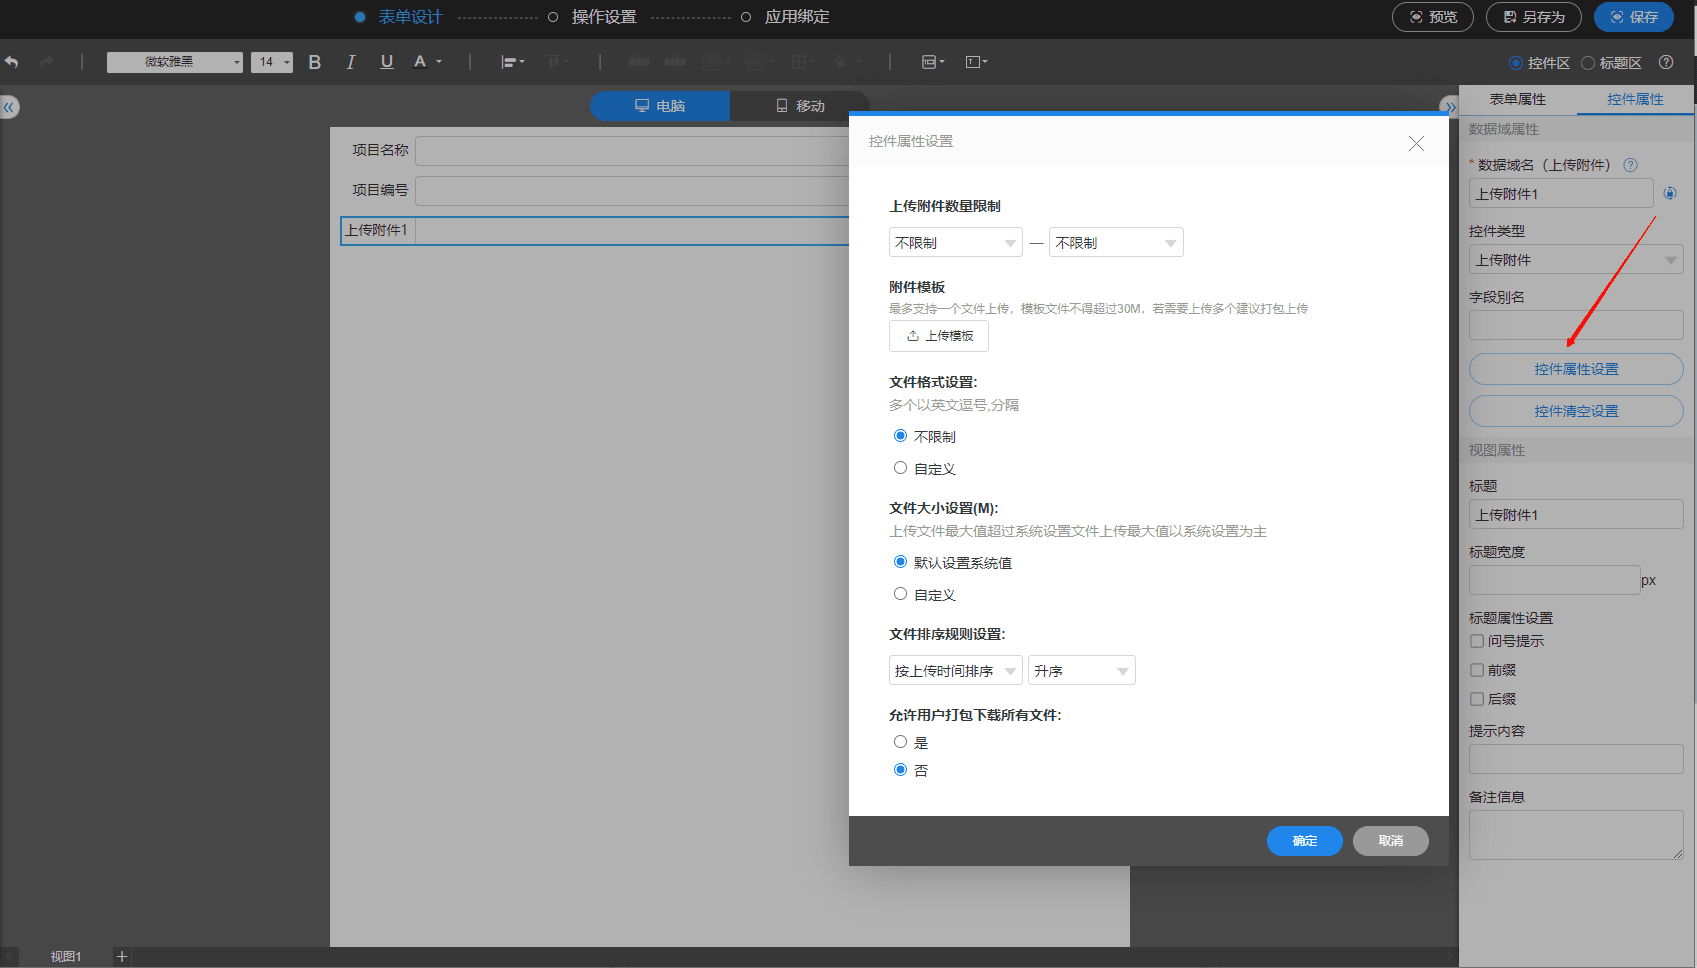Viewport: 1697px width, 968px height.
Task: Click the 标题宽度 input field
Action: 1554,580
